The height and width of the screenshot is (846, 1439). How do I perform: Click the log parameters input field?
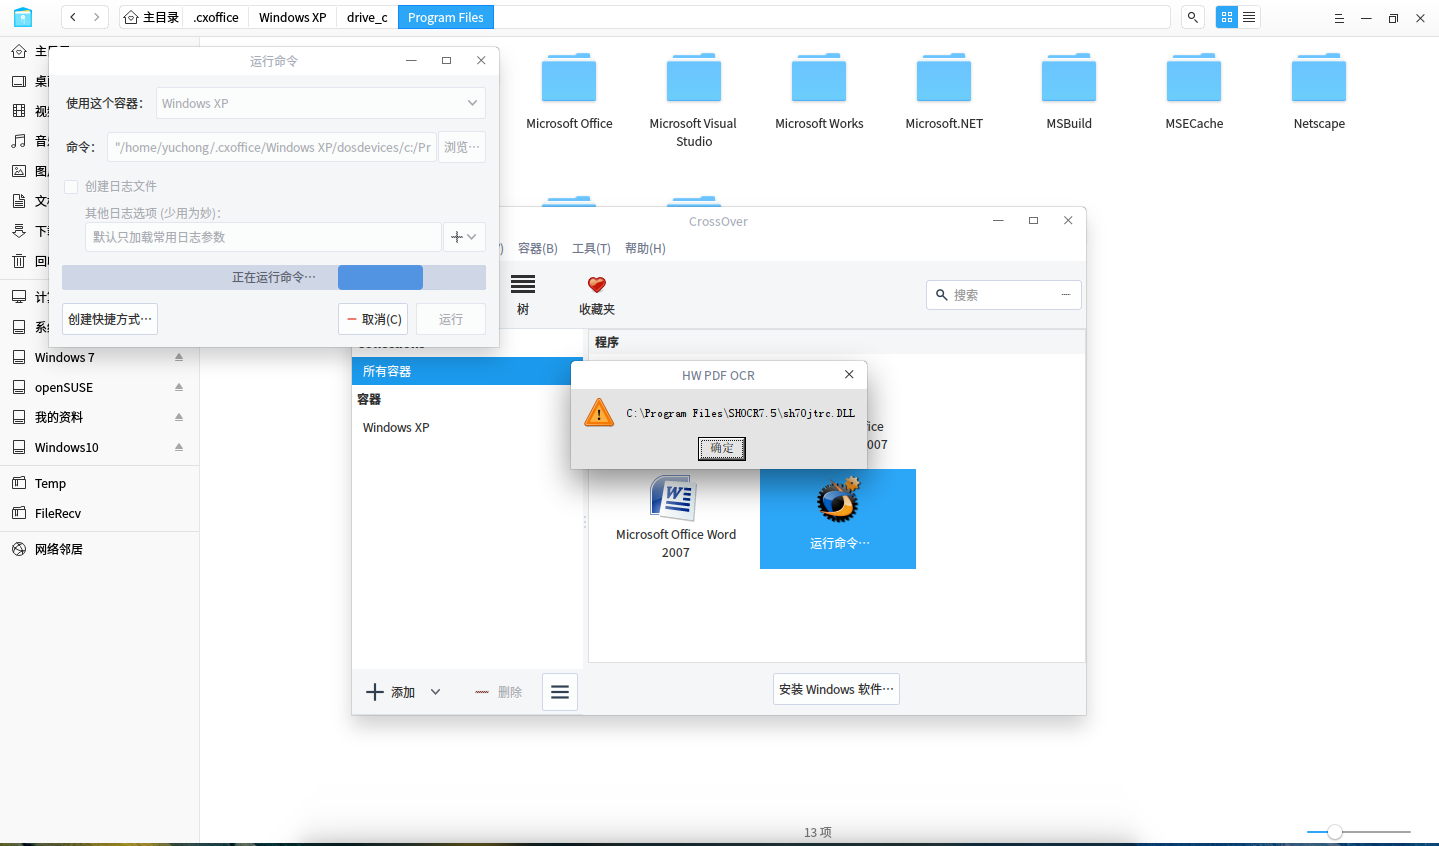tap(263, 237)
